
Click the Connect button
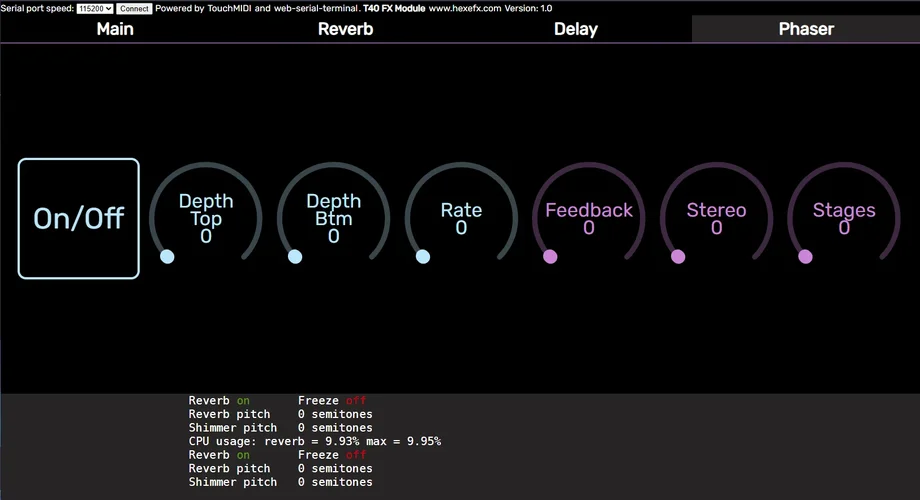[134, 8]
